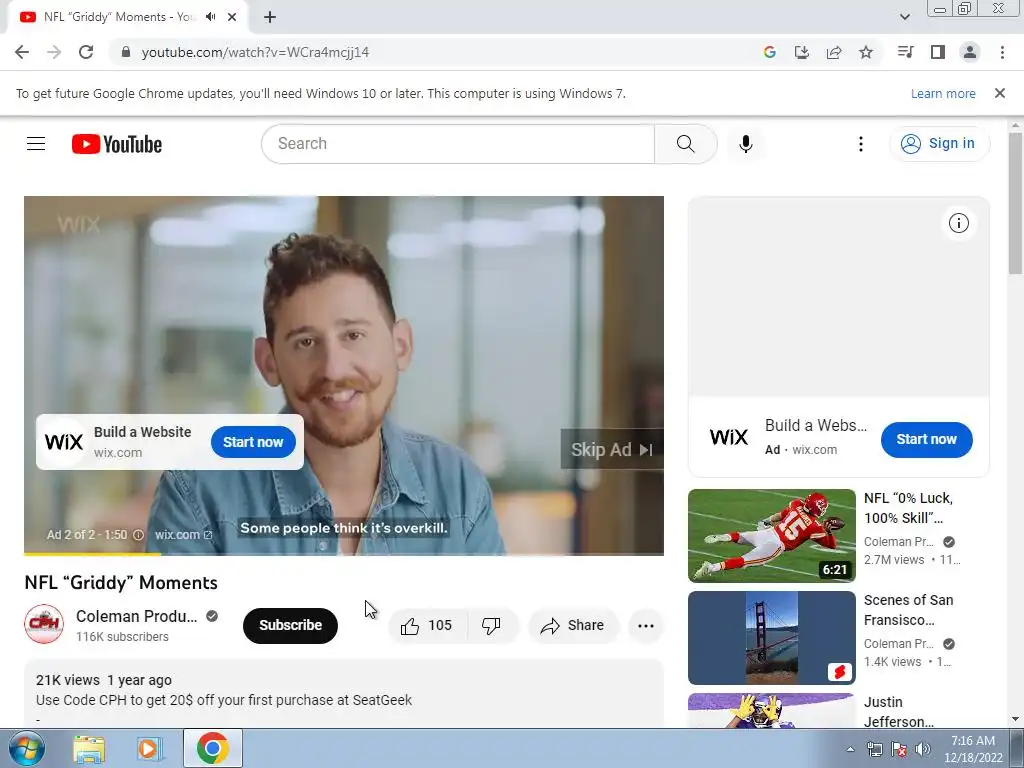
Task: Open Scenes of San Fransisco thumbnail
Action: coord(771,637)
